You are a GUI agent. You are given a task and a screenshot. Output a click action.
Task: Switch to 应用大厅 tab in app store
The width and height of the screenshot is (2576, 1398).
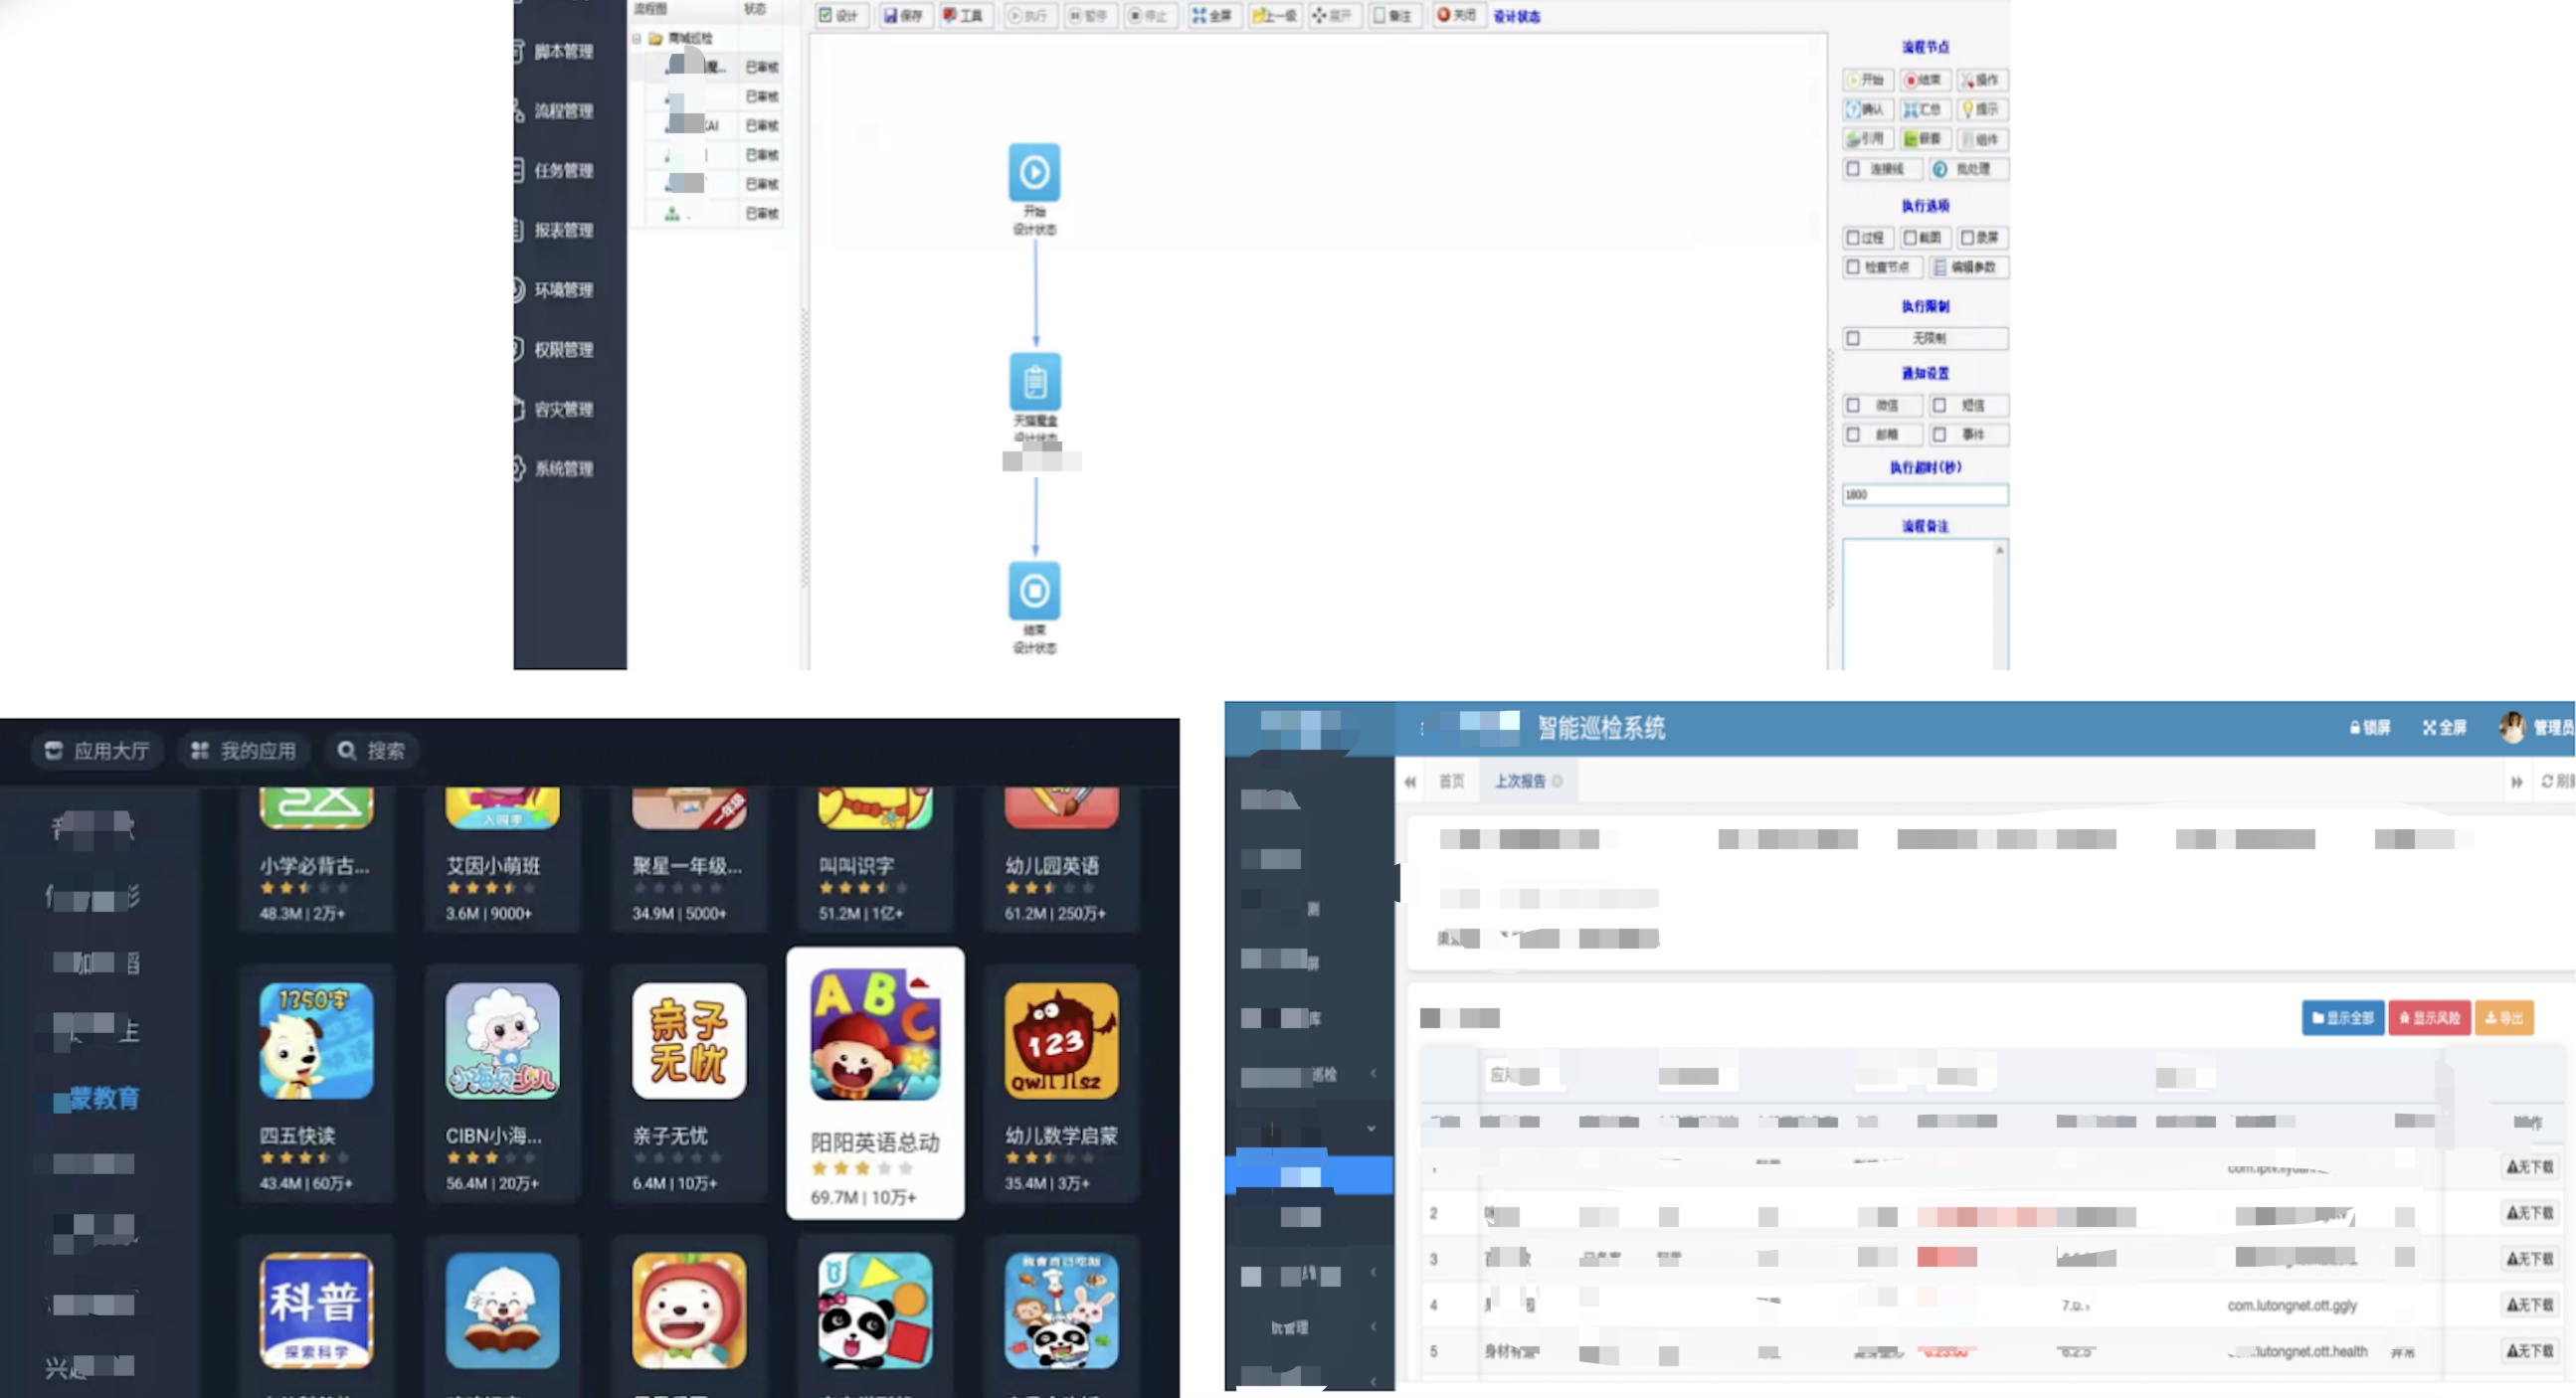coord(97,751)
